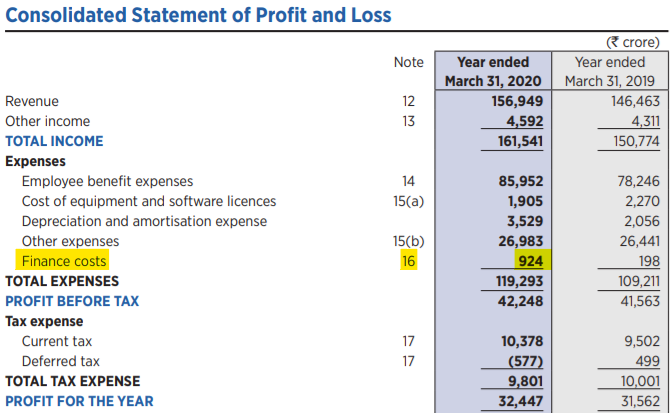Click 'Cost of equipment and software licences' label
672x413 pixels.
point(149,201)
